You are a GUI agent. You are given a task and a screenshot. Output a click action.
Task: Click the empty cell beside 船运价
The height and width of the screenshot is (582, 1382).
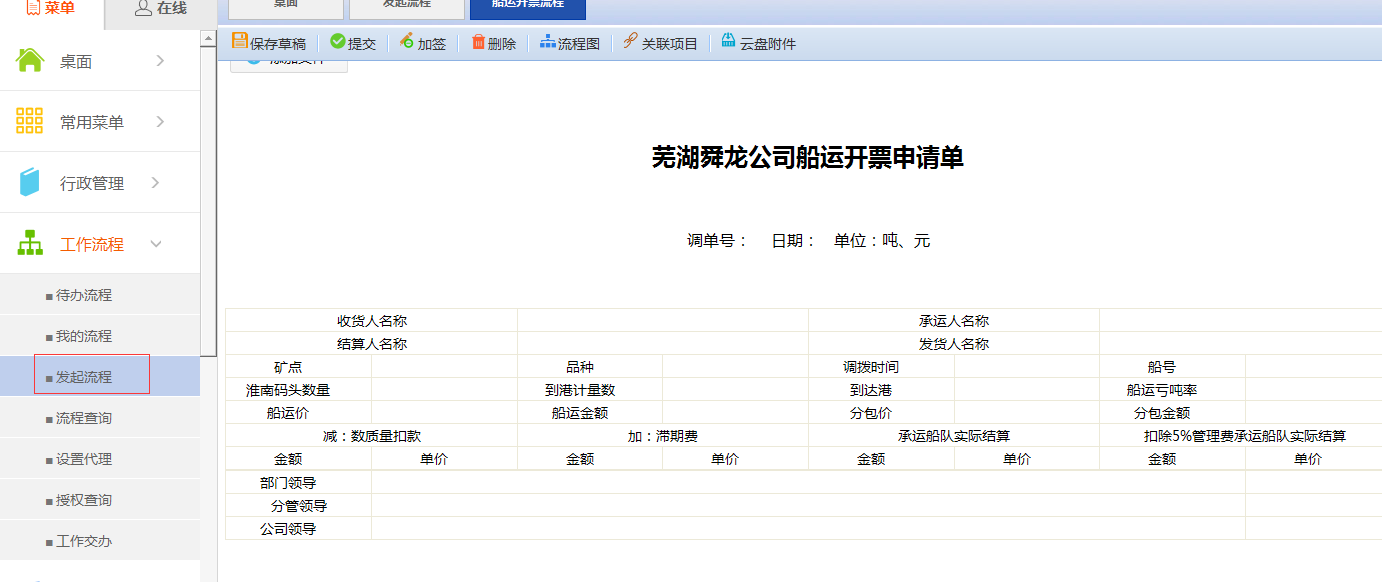[x=444, y=413]
